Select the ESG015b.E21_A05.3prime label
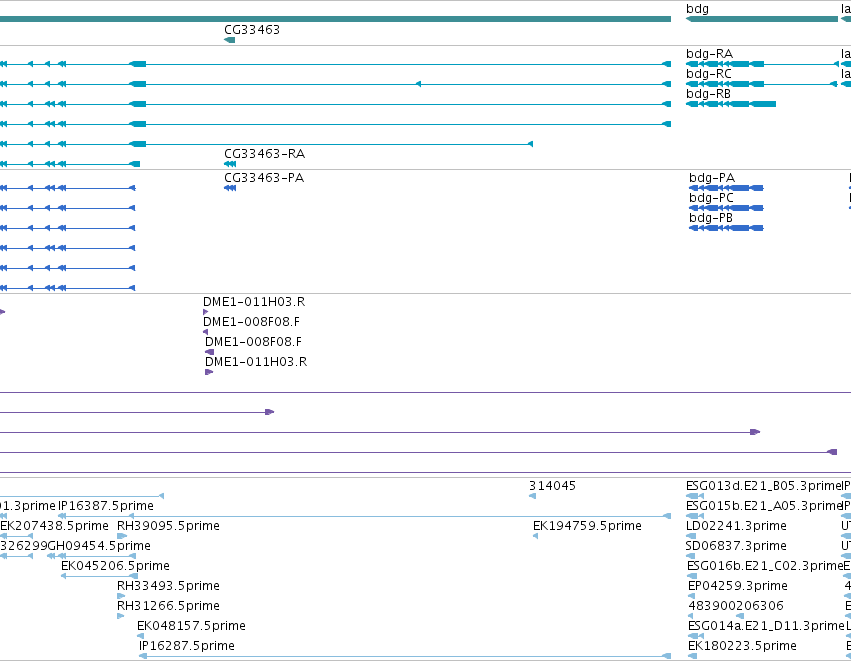 764,506
